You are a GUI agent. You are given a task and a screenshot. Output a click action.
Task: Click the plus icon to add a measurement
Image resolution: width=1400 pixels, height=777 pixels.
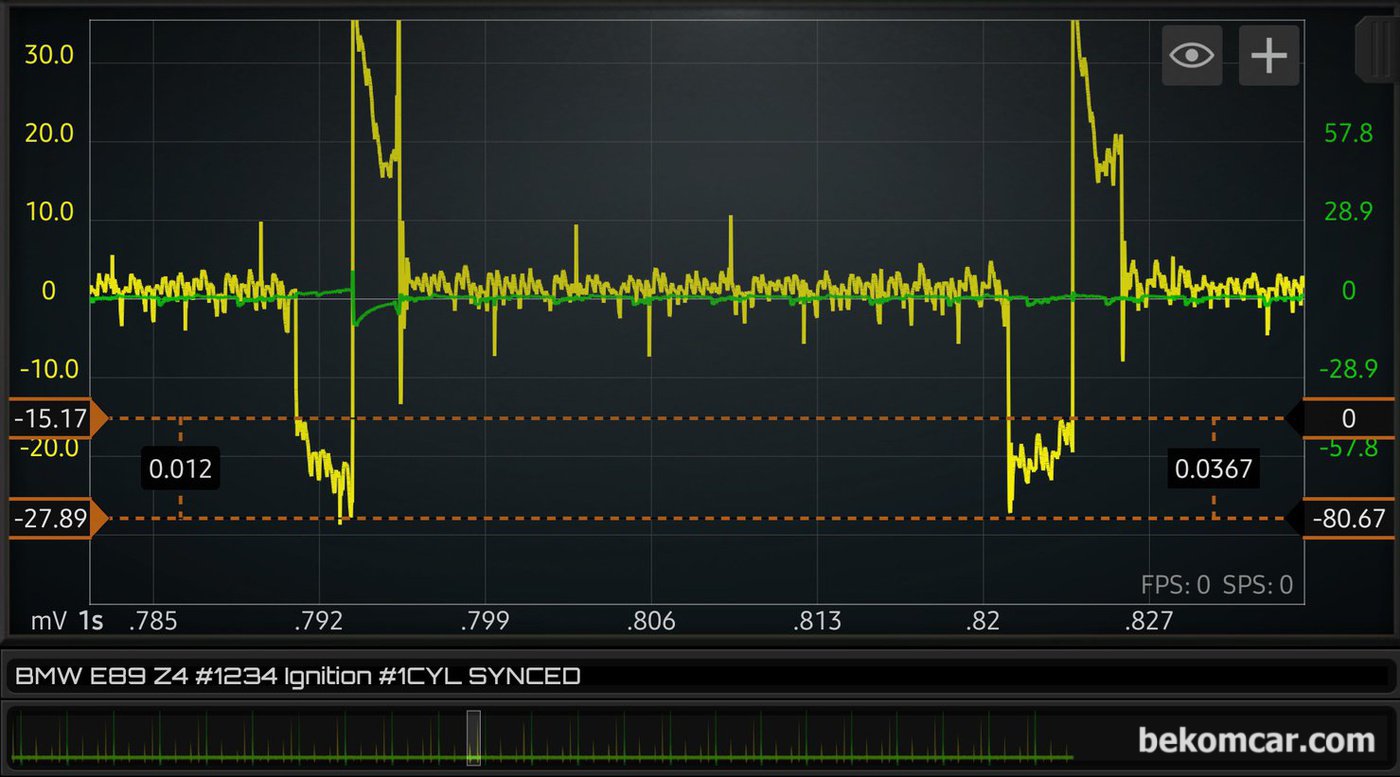pyautogui.click(x=1268, y=55)
